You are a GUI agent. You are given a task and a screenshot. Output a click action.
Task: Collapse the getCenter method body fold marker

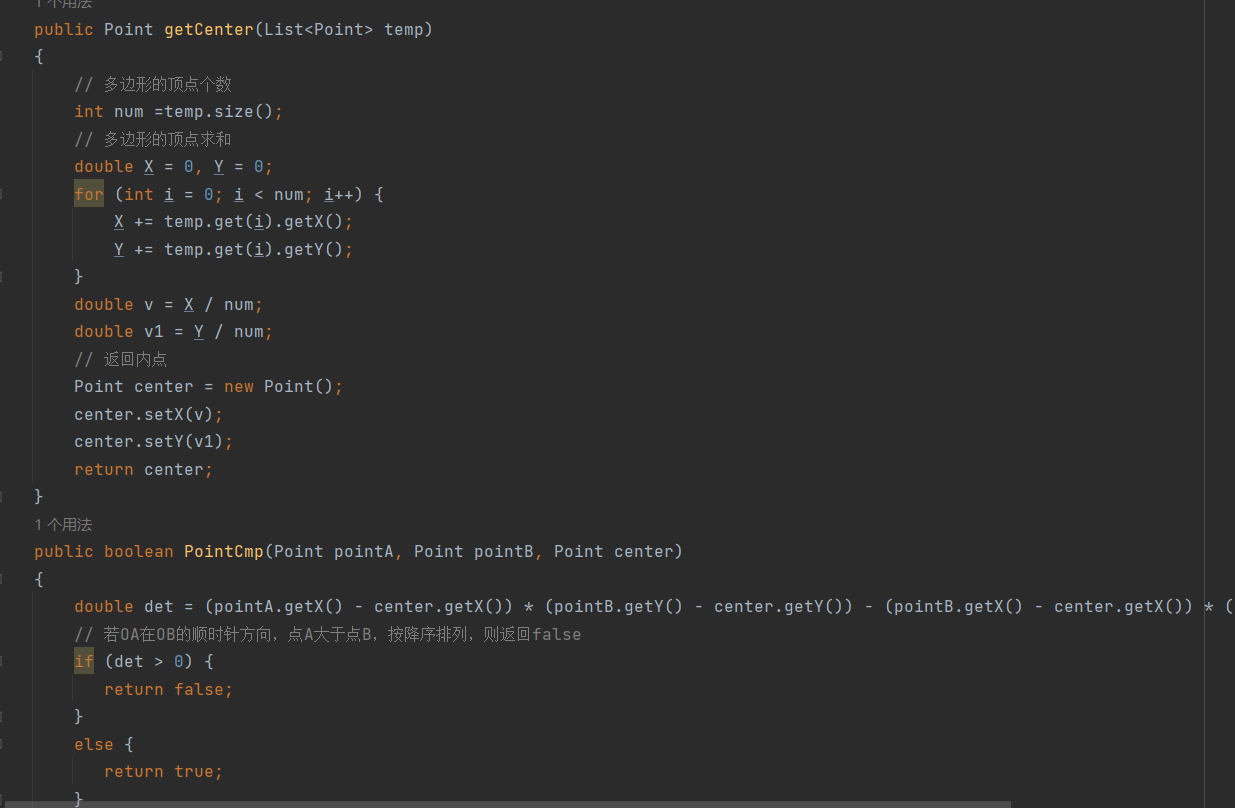coord(2,57)
